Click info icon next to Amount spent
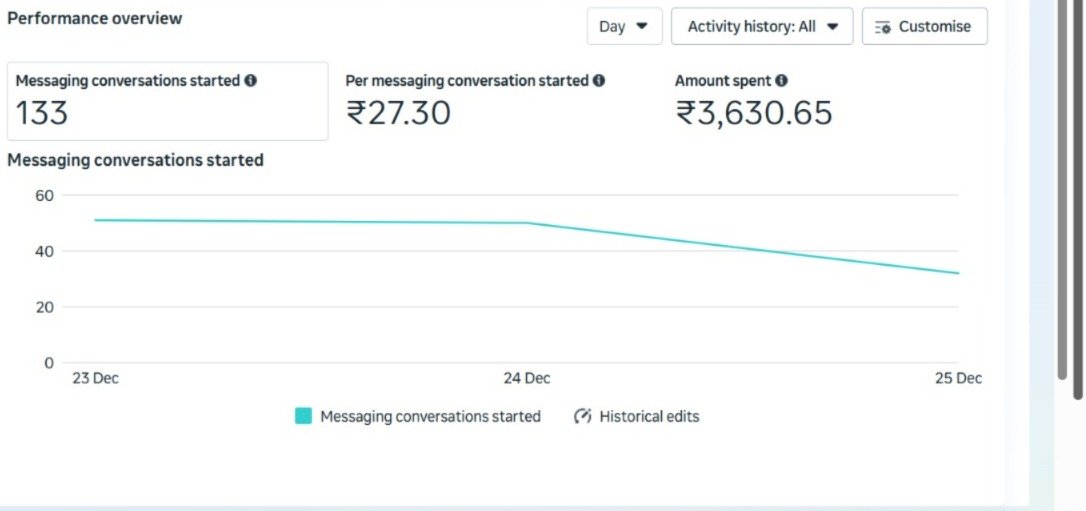Image resolution: width=1086 pixels, height=511 pixels. [781, 81]
